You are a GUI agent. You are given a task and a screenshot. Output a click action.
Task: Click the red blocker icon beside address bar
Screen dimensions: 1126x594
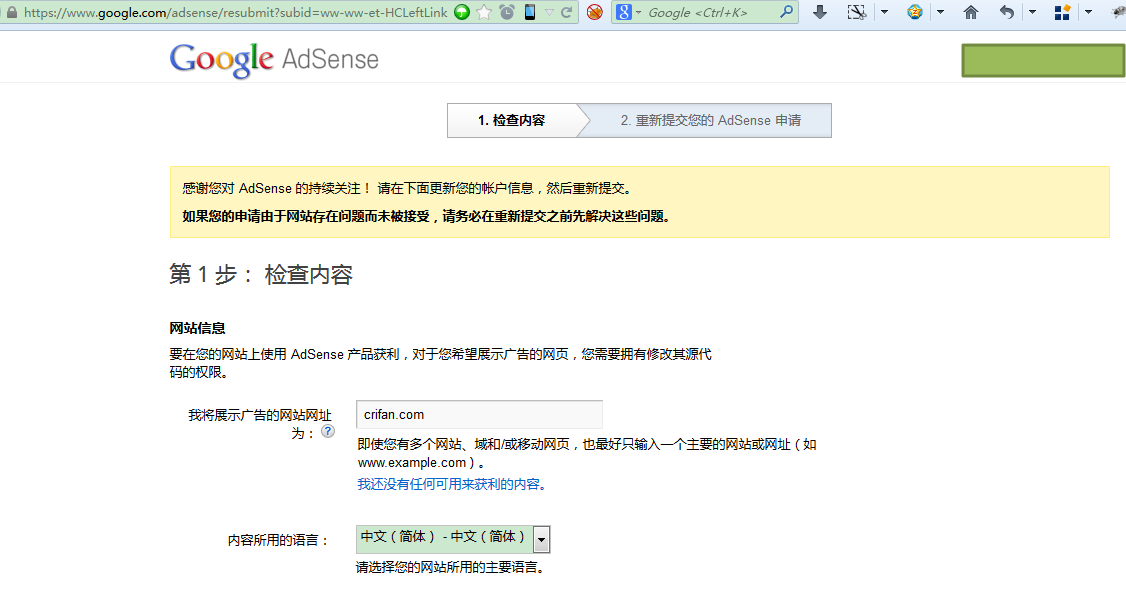click(595, 12)
